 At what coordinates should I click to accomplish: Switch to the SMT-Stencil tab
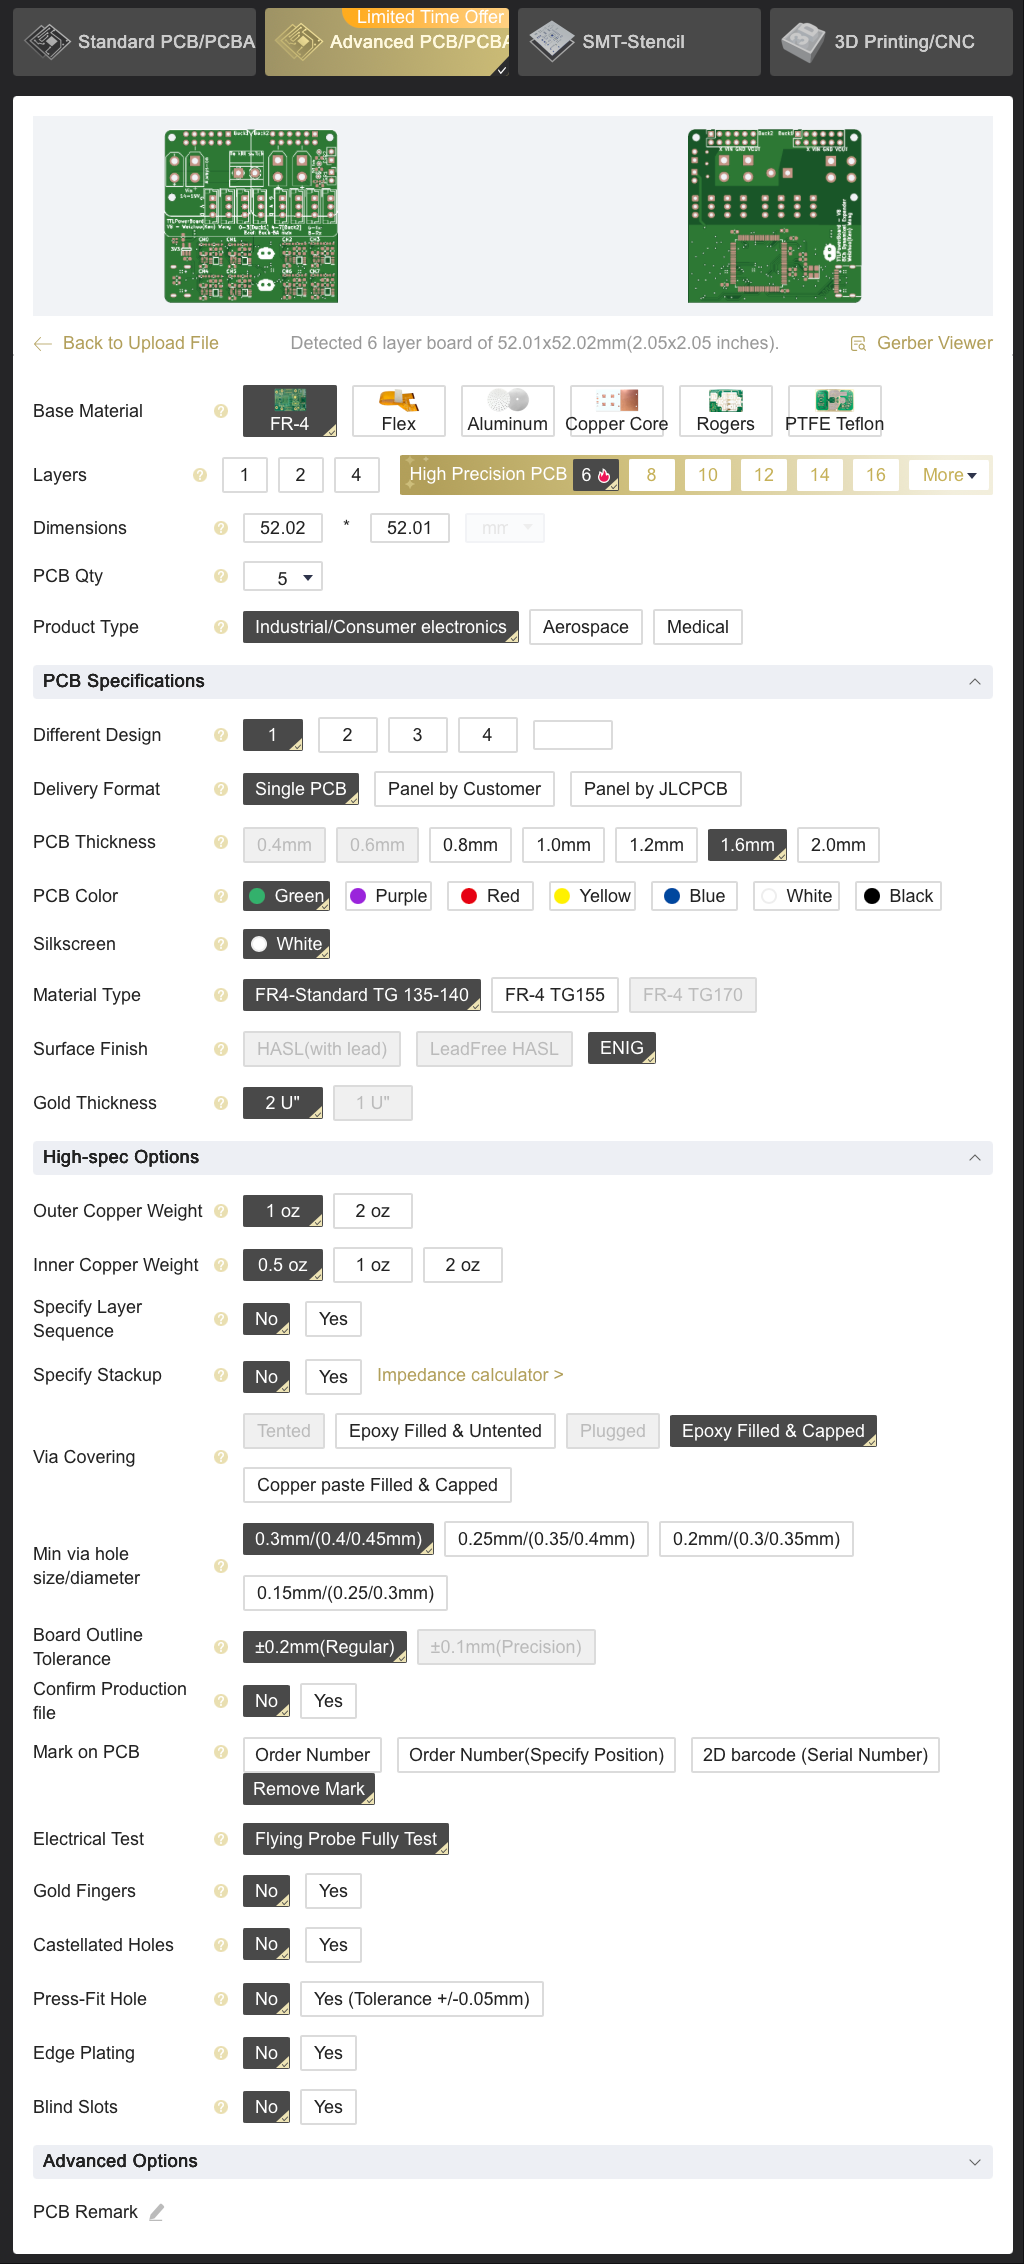[639, 42]
